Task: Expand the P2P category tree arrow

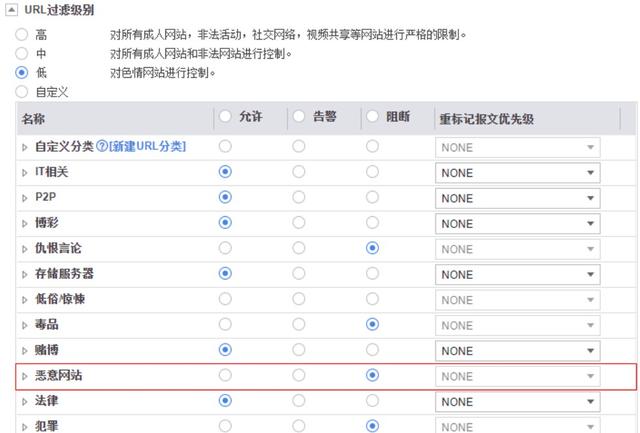Action: tap(24, 198)
